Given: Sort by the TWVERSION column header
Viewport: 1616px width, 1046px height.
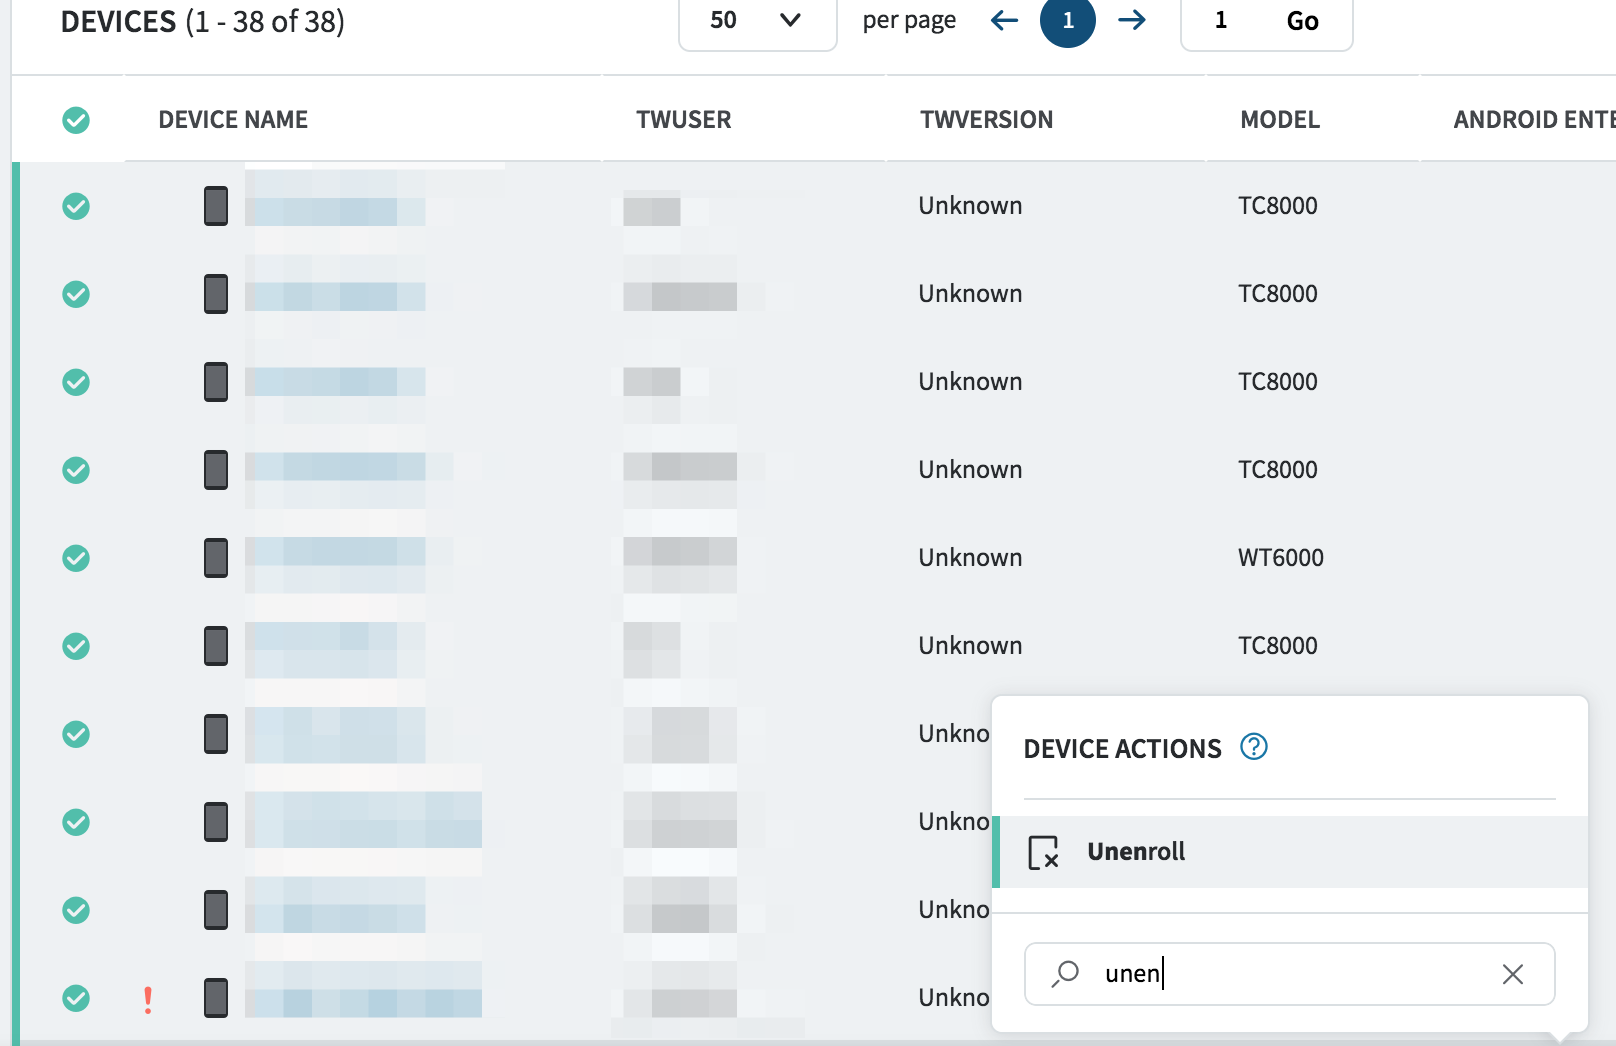Looking at the screenshot, I should (x=986, y=120).
